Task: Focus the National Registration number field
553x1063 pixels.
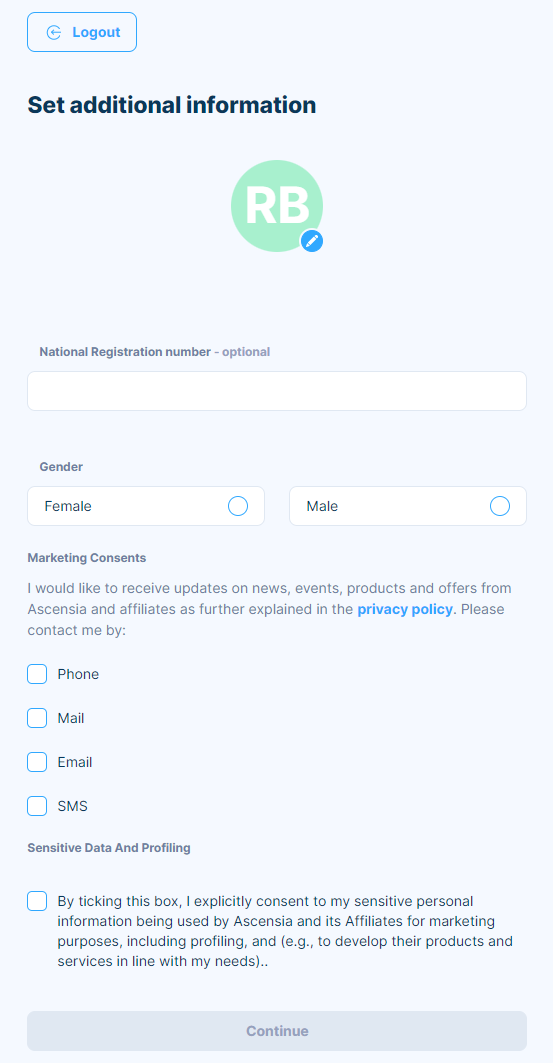Action: pos(276,390)
